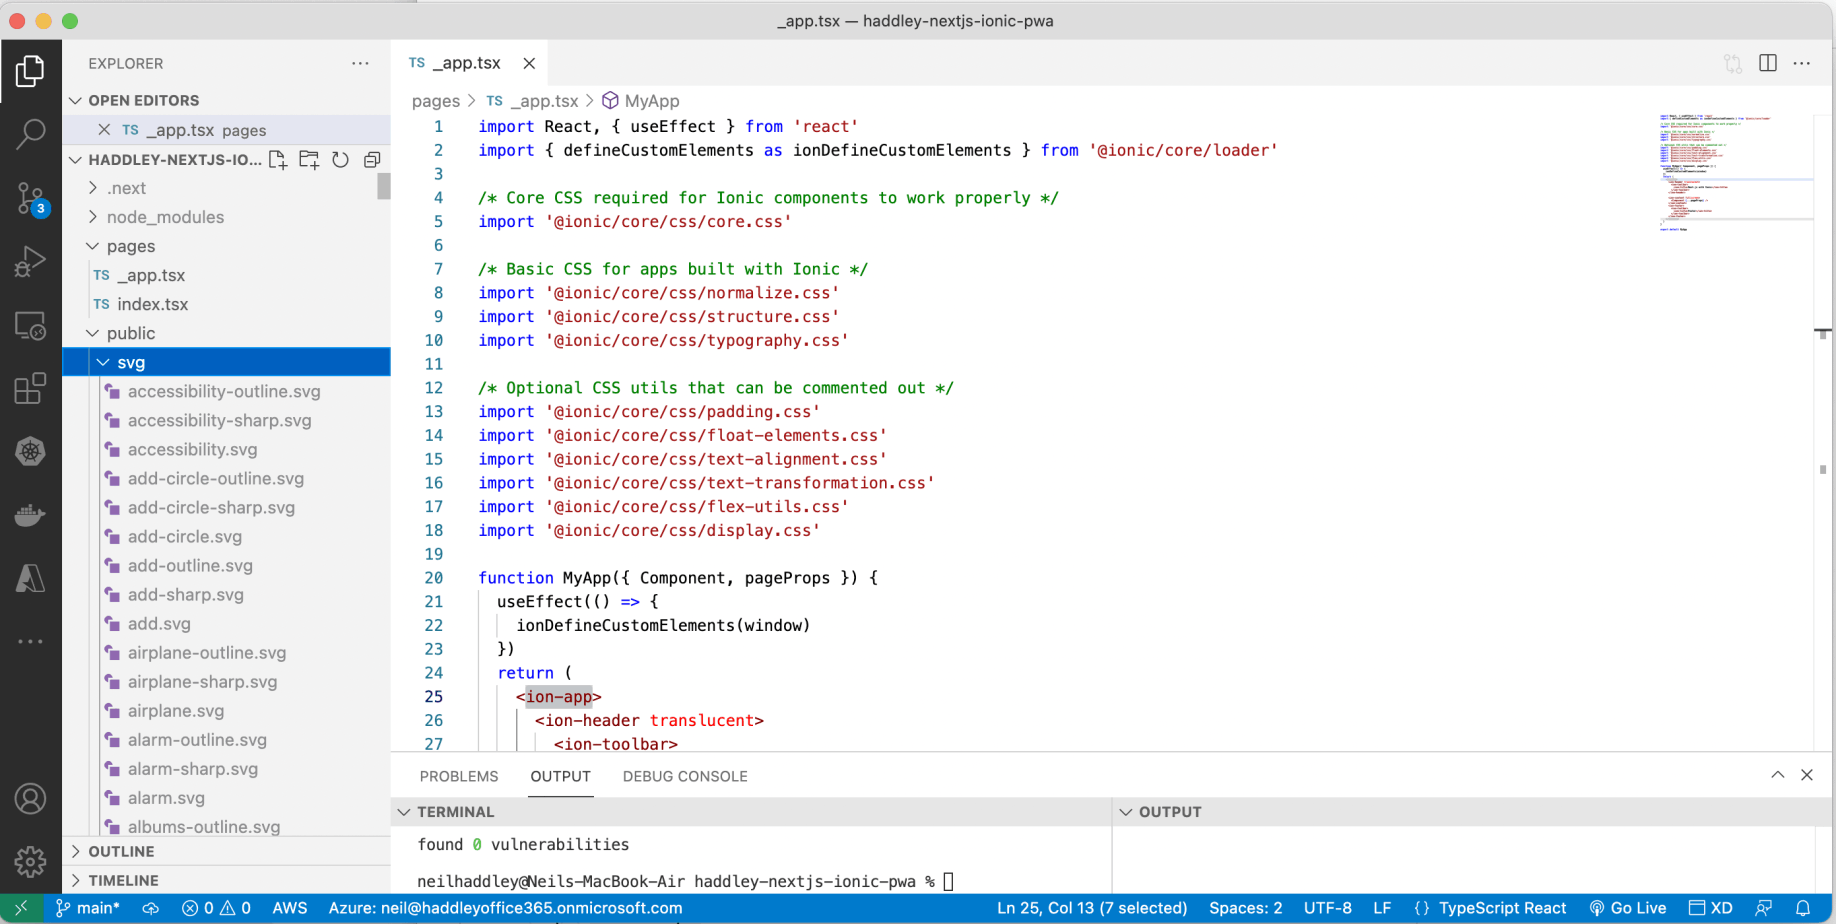Viewport: 1836px width, 924px height.
Task: Open index.tsx from the pages folder
Action: pos(152,304)
